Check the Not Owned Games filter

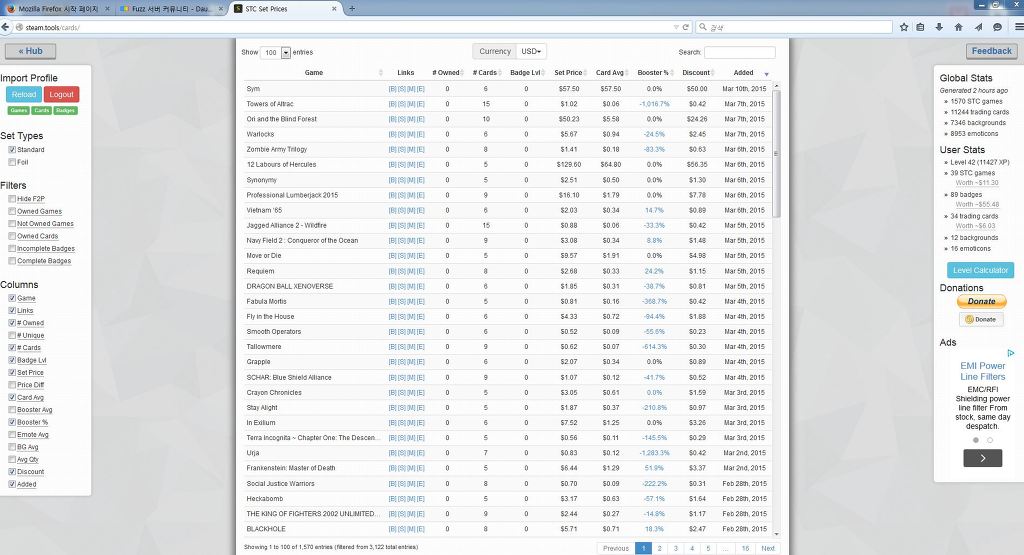click(12, 223)
